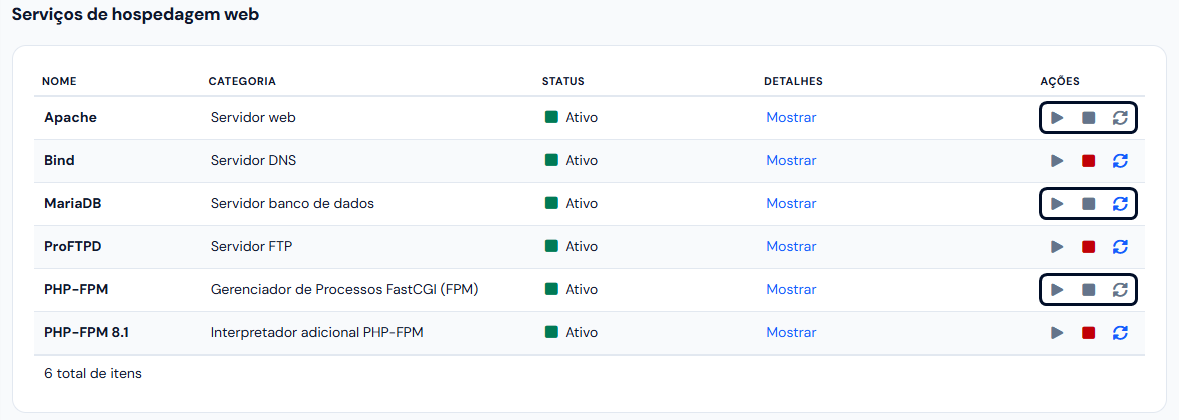Start the PHP-FPM process manager service

[x=1057, y=290]
